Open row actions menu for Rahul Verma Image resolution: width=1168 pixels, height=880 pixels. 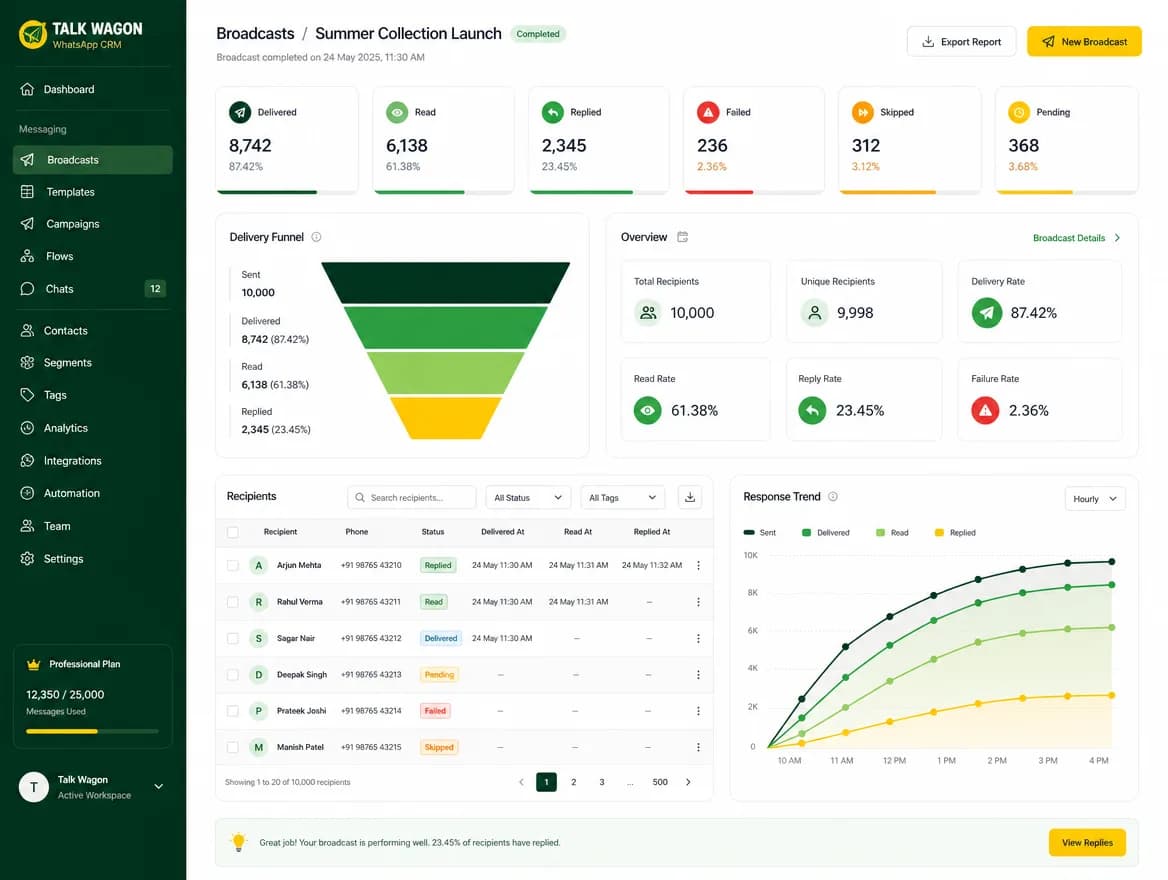tap(698, 602)
